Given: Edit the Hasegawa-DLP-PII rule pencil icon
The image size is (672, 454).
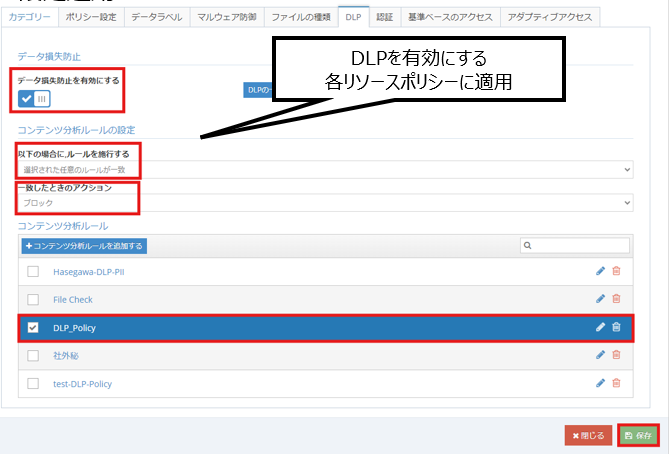Looking at the screenshot, I should [600, 271].
